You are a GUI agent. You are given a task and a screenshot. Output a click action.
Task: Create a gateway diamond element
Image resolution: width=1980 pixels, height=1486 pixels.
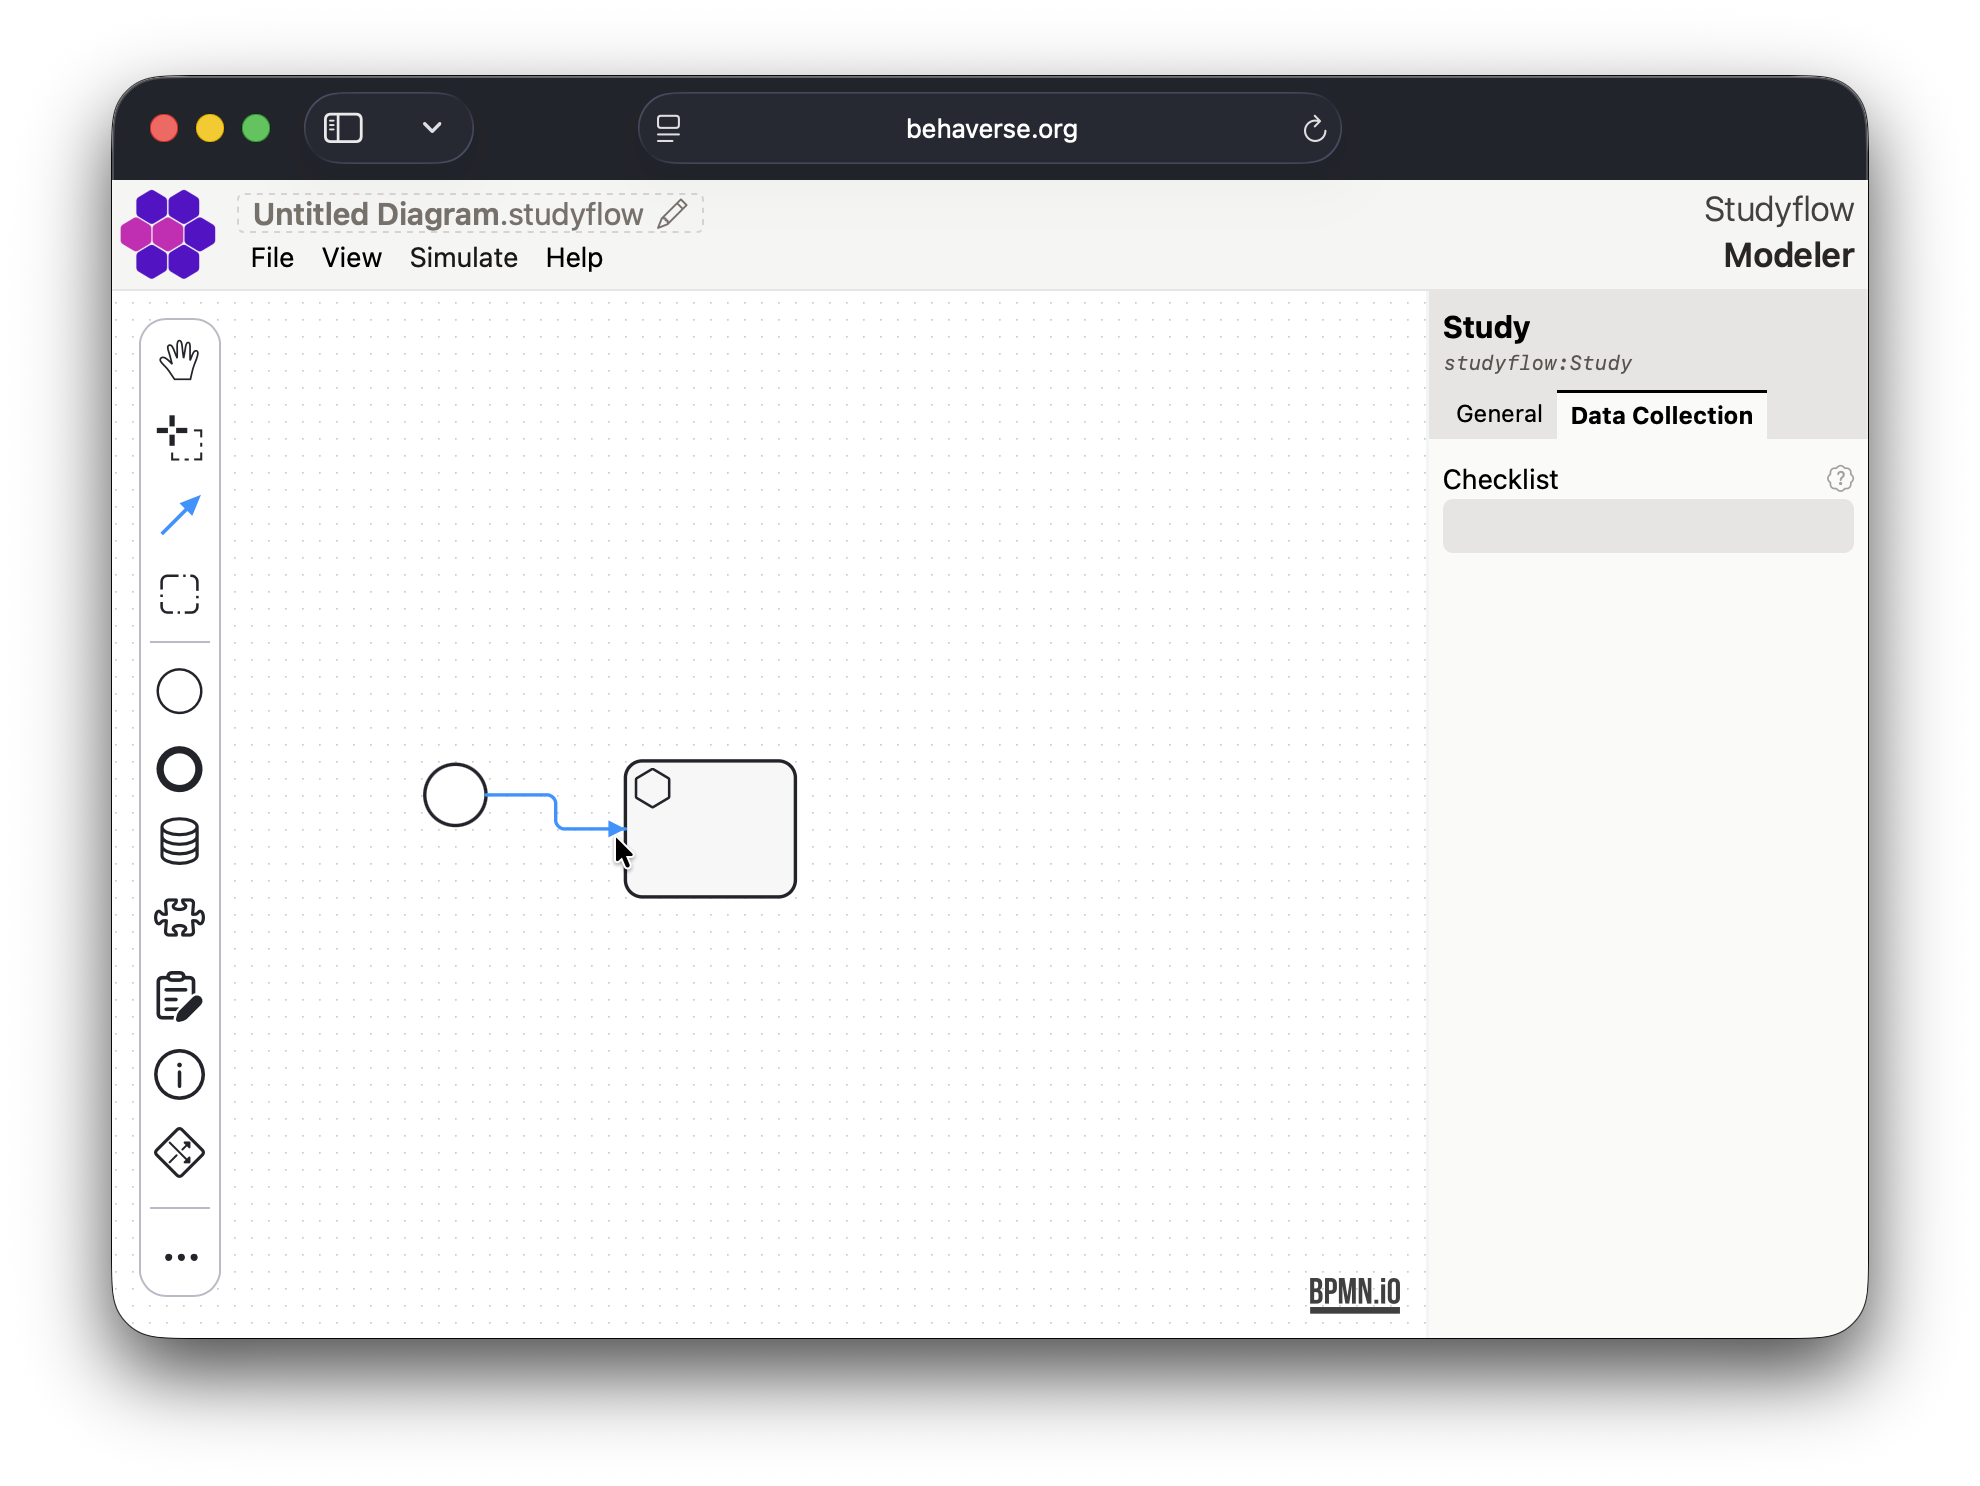[x=180, y=1152]
